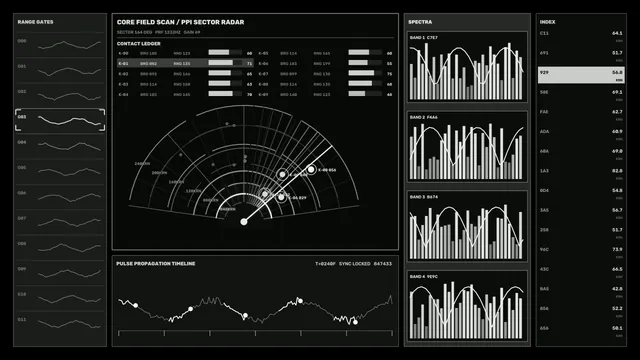Select index entry 691

pyautogui.click(x=581, y=56)
